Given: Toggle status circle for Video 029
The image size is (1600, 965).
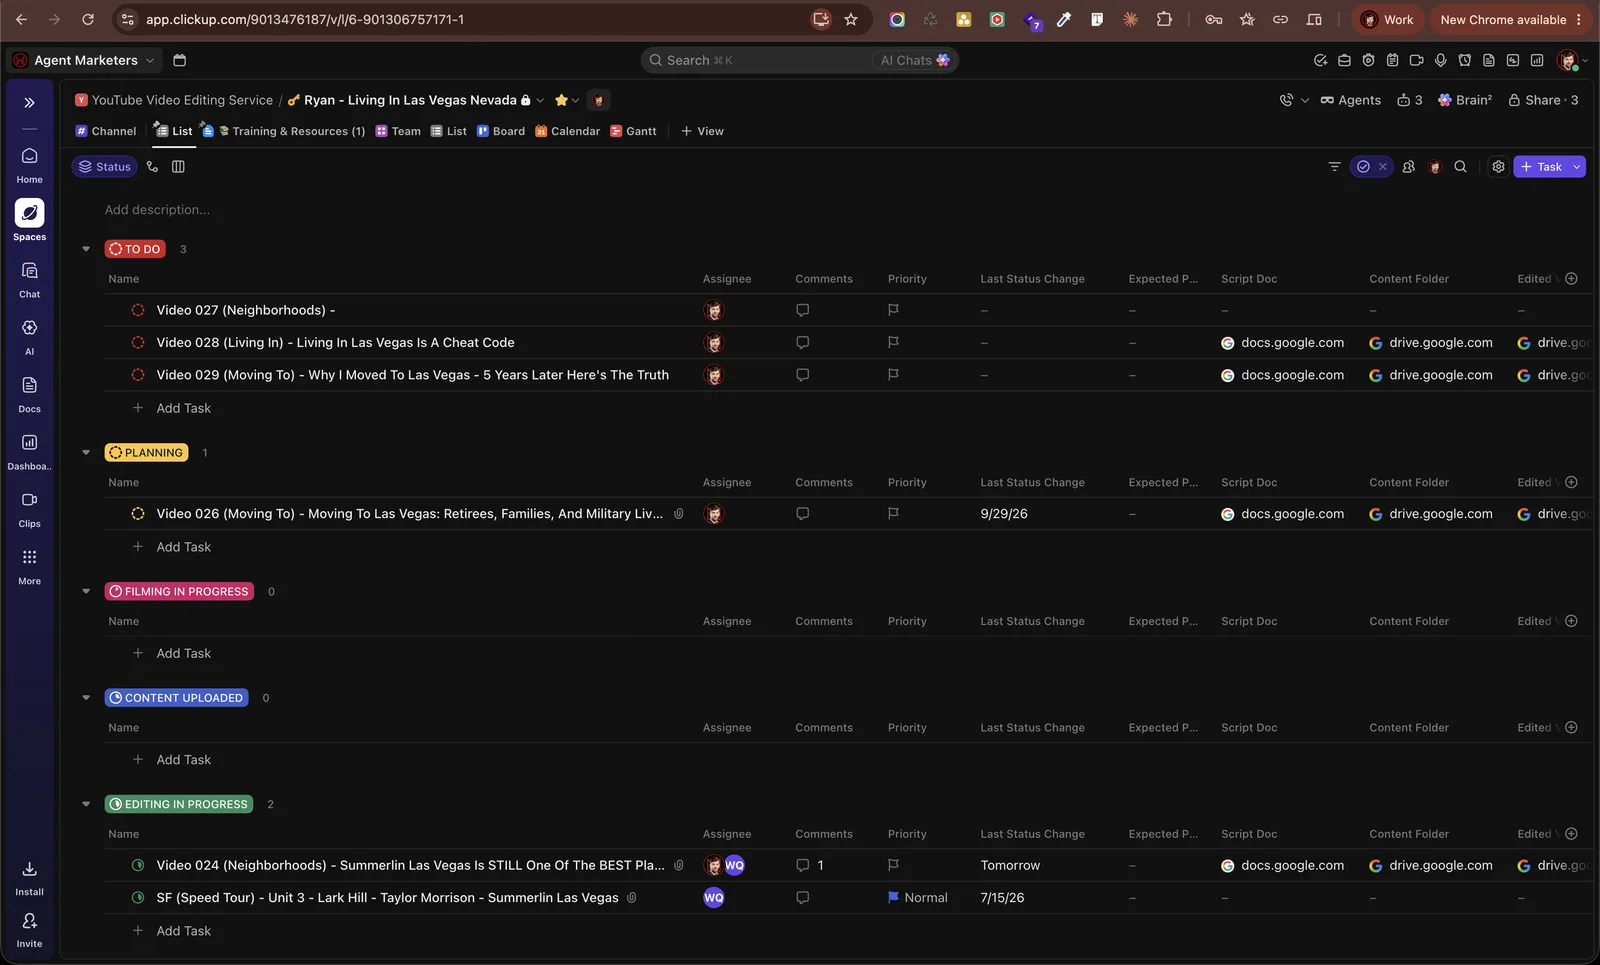Looking at the screenshot, I should tap(138, 375).
